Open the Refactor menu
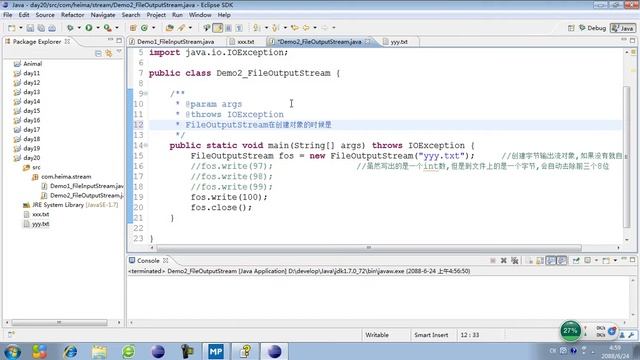 73,15
